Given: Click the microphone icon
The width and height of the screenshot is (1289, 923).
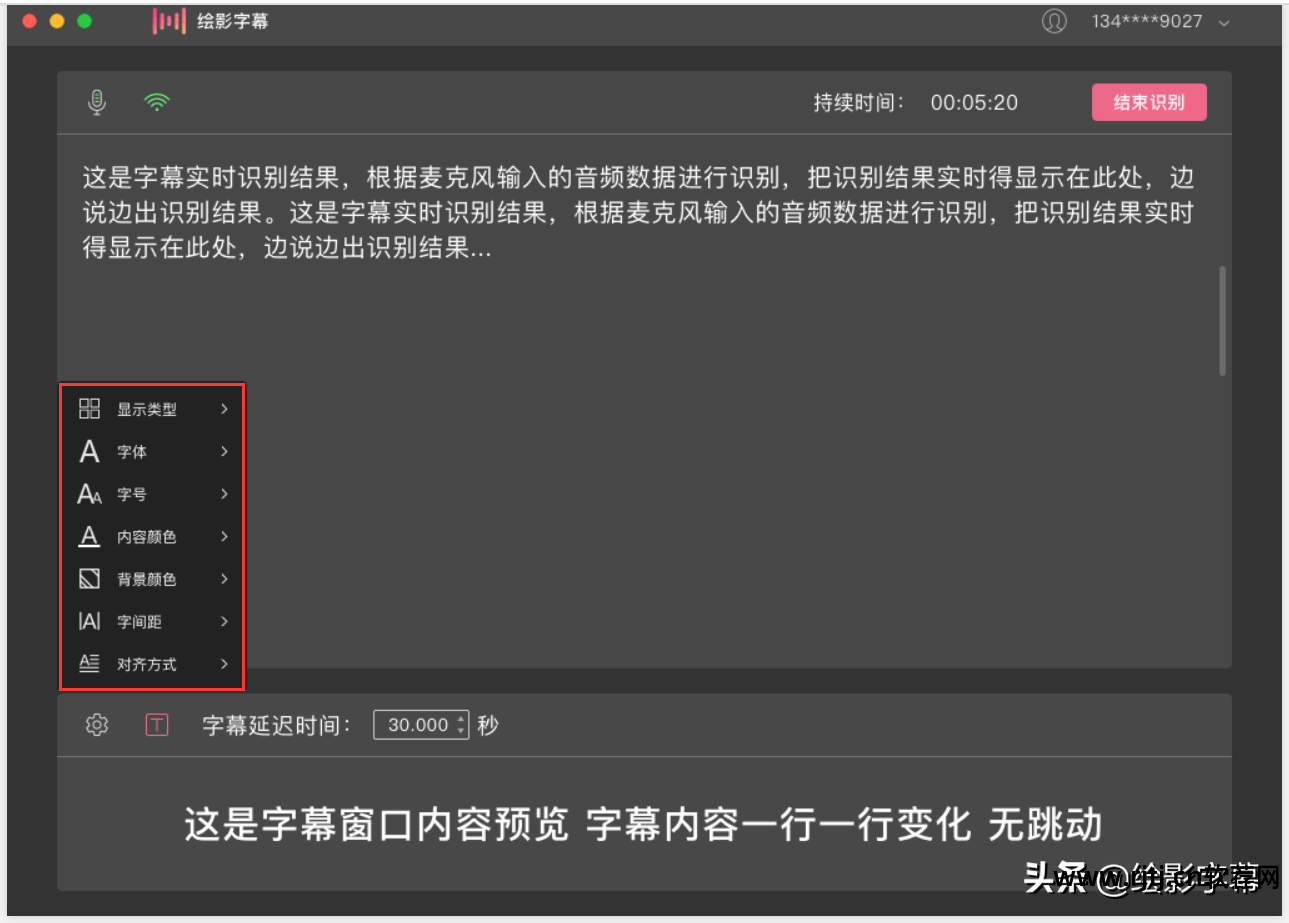Looking at the screenshot, I should (96, 102).
